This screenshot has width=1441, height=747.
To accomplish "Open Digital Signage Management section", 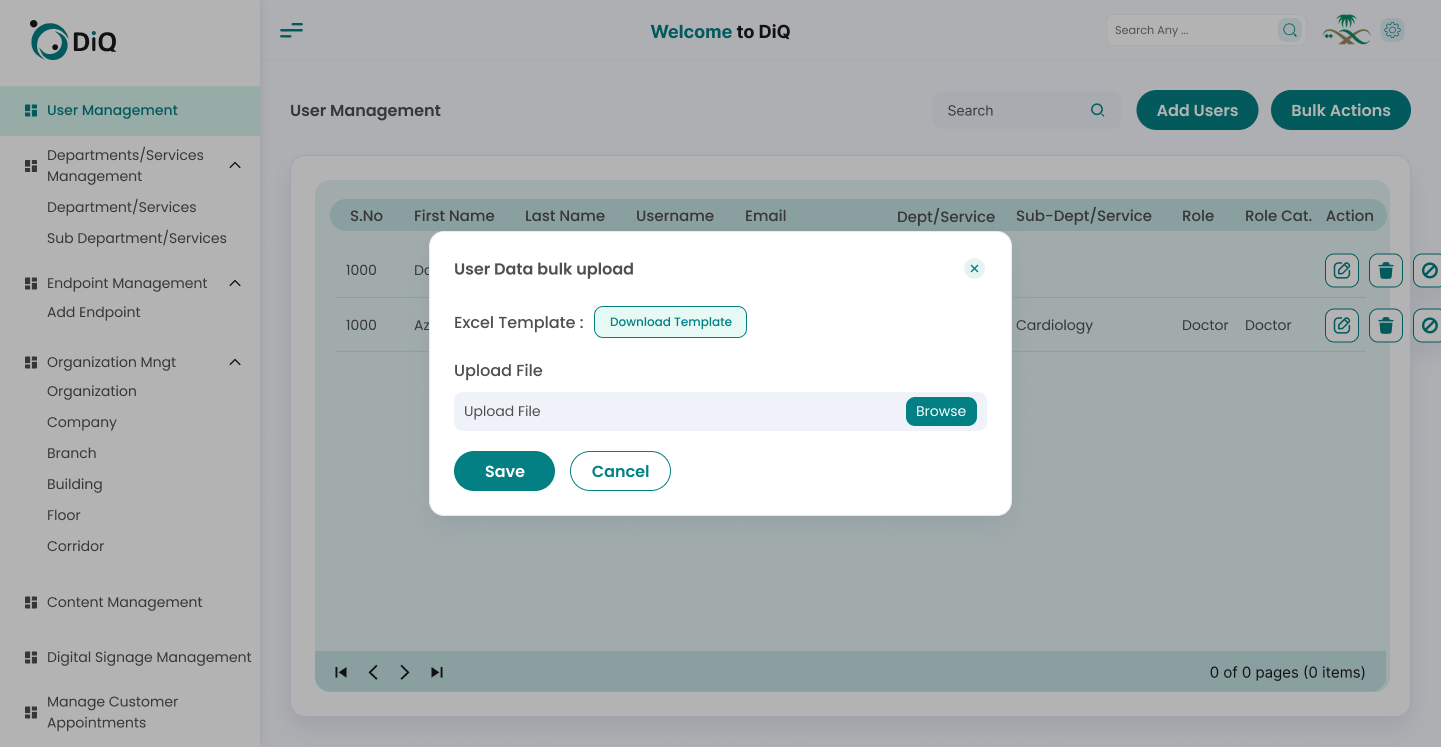I will coord(149,657).
